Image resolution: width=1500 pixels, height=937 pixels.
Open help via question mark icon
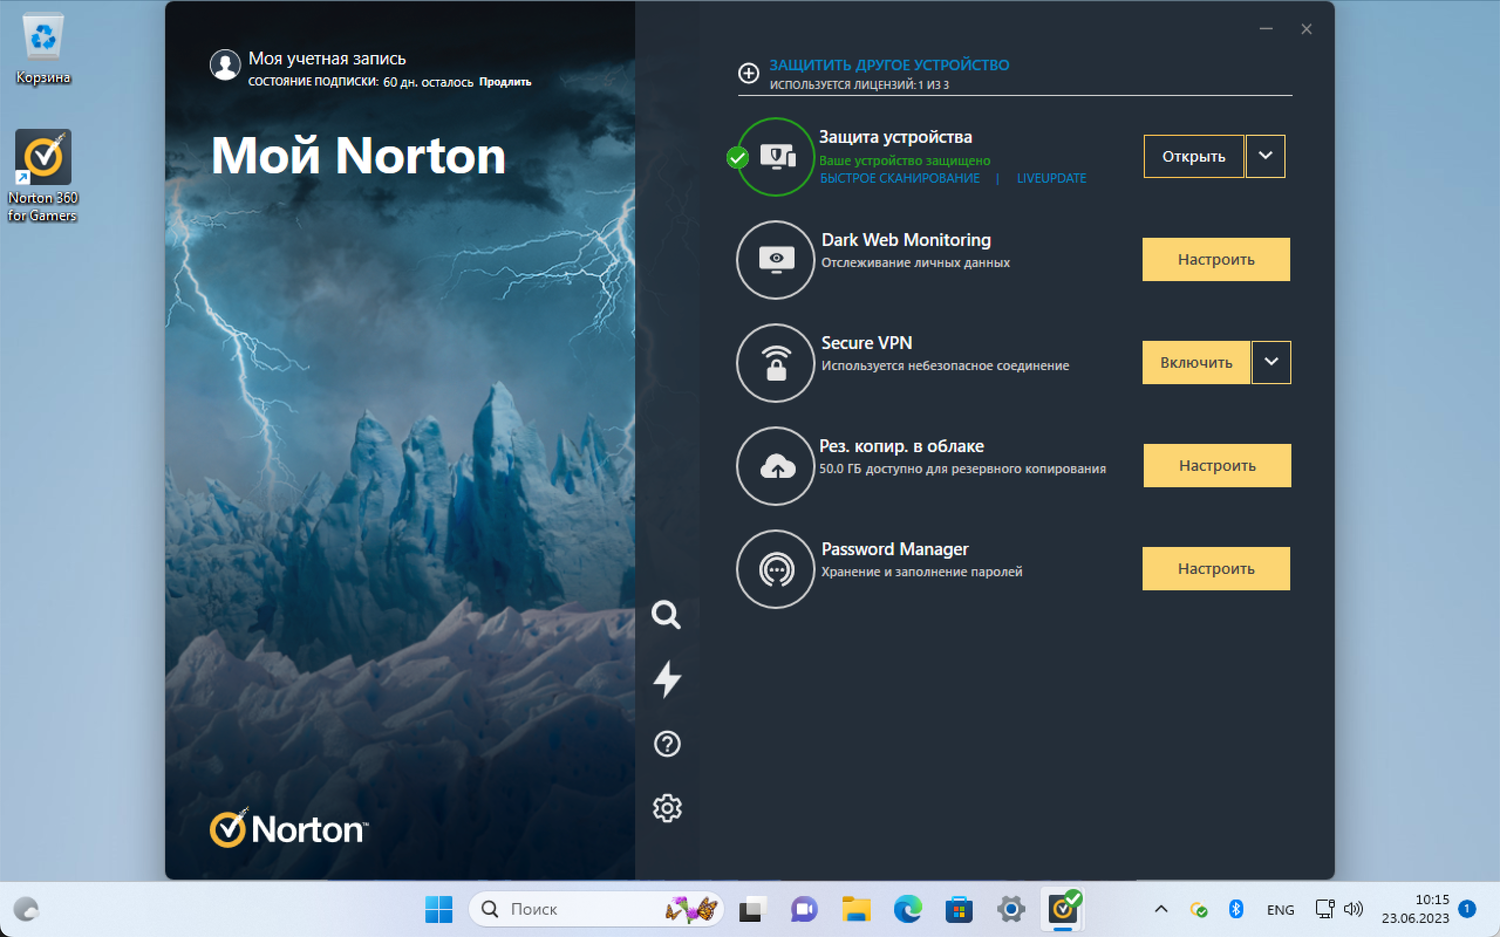(667, 744)
